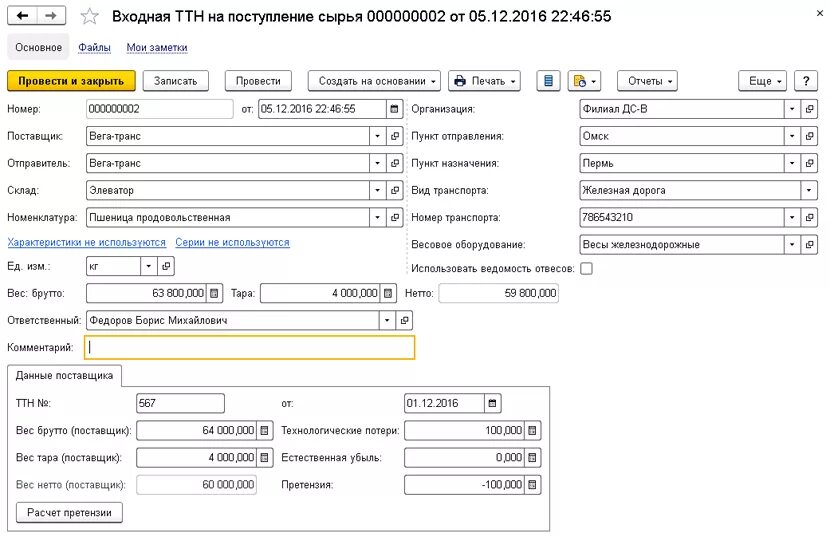Open the Весовое оборудование record
The height and width of the screenshot is (537, 830).
point(809,244)
